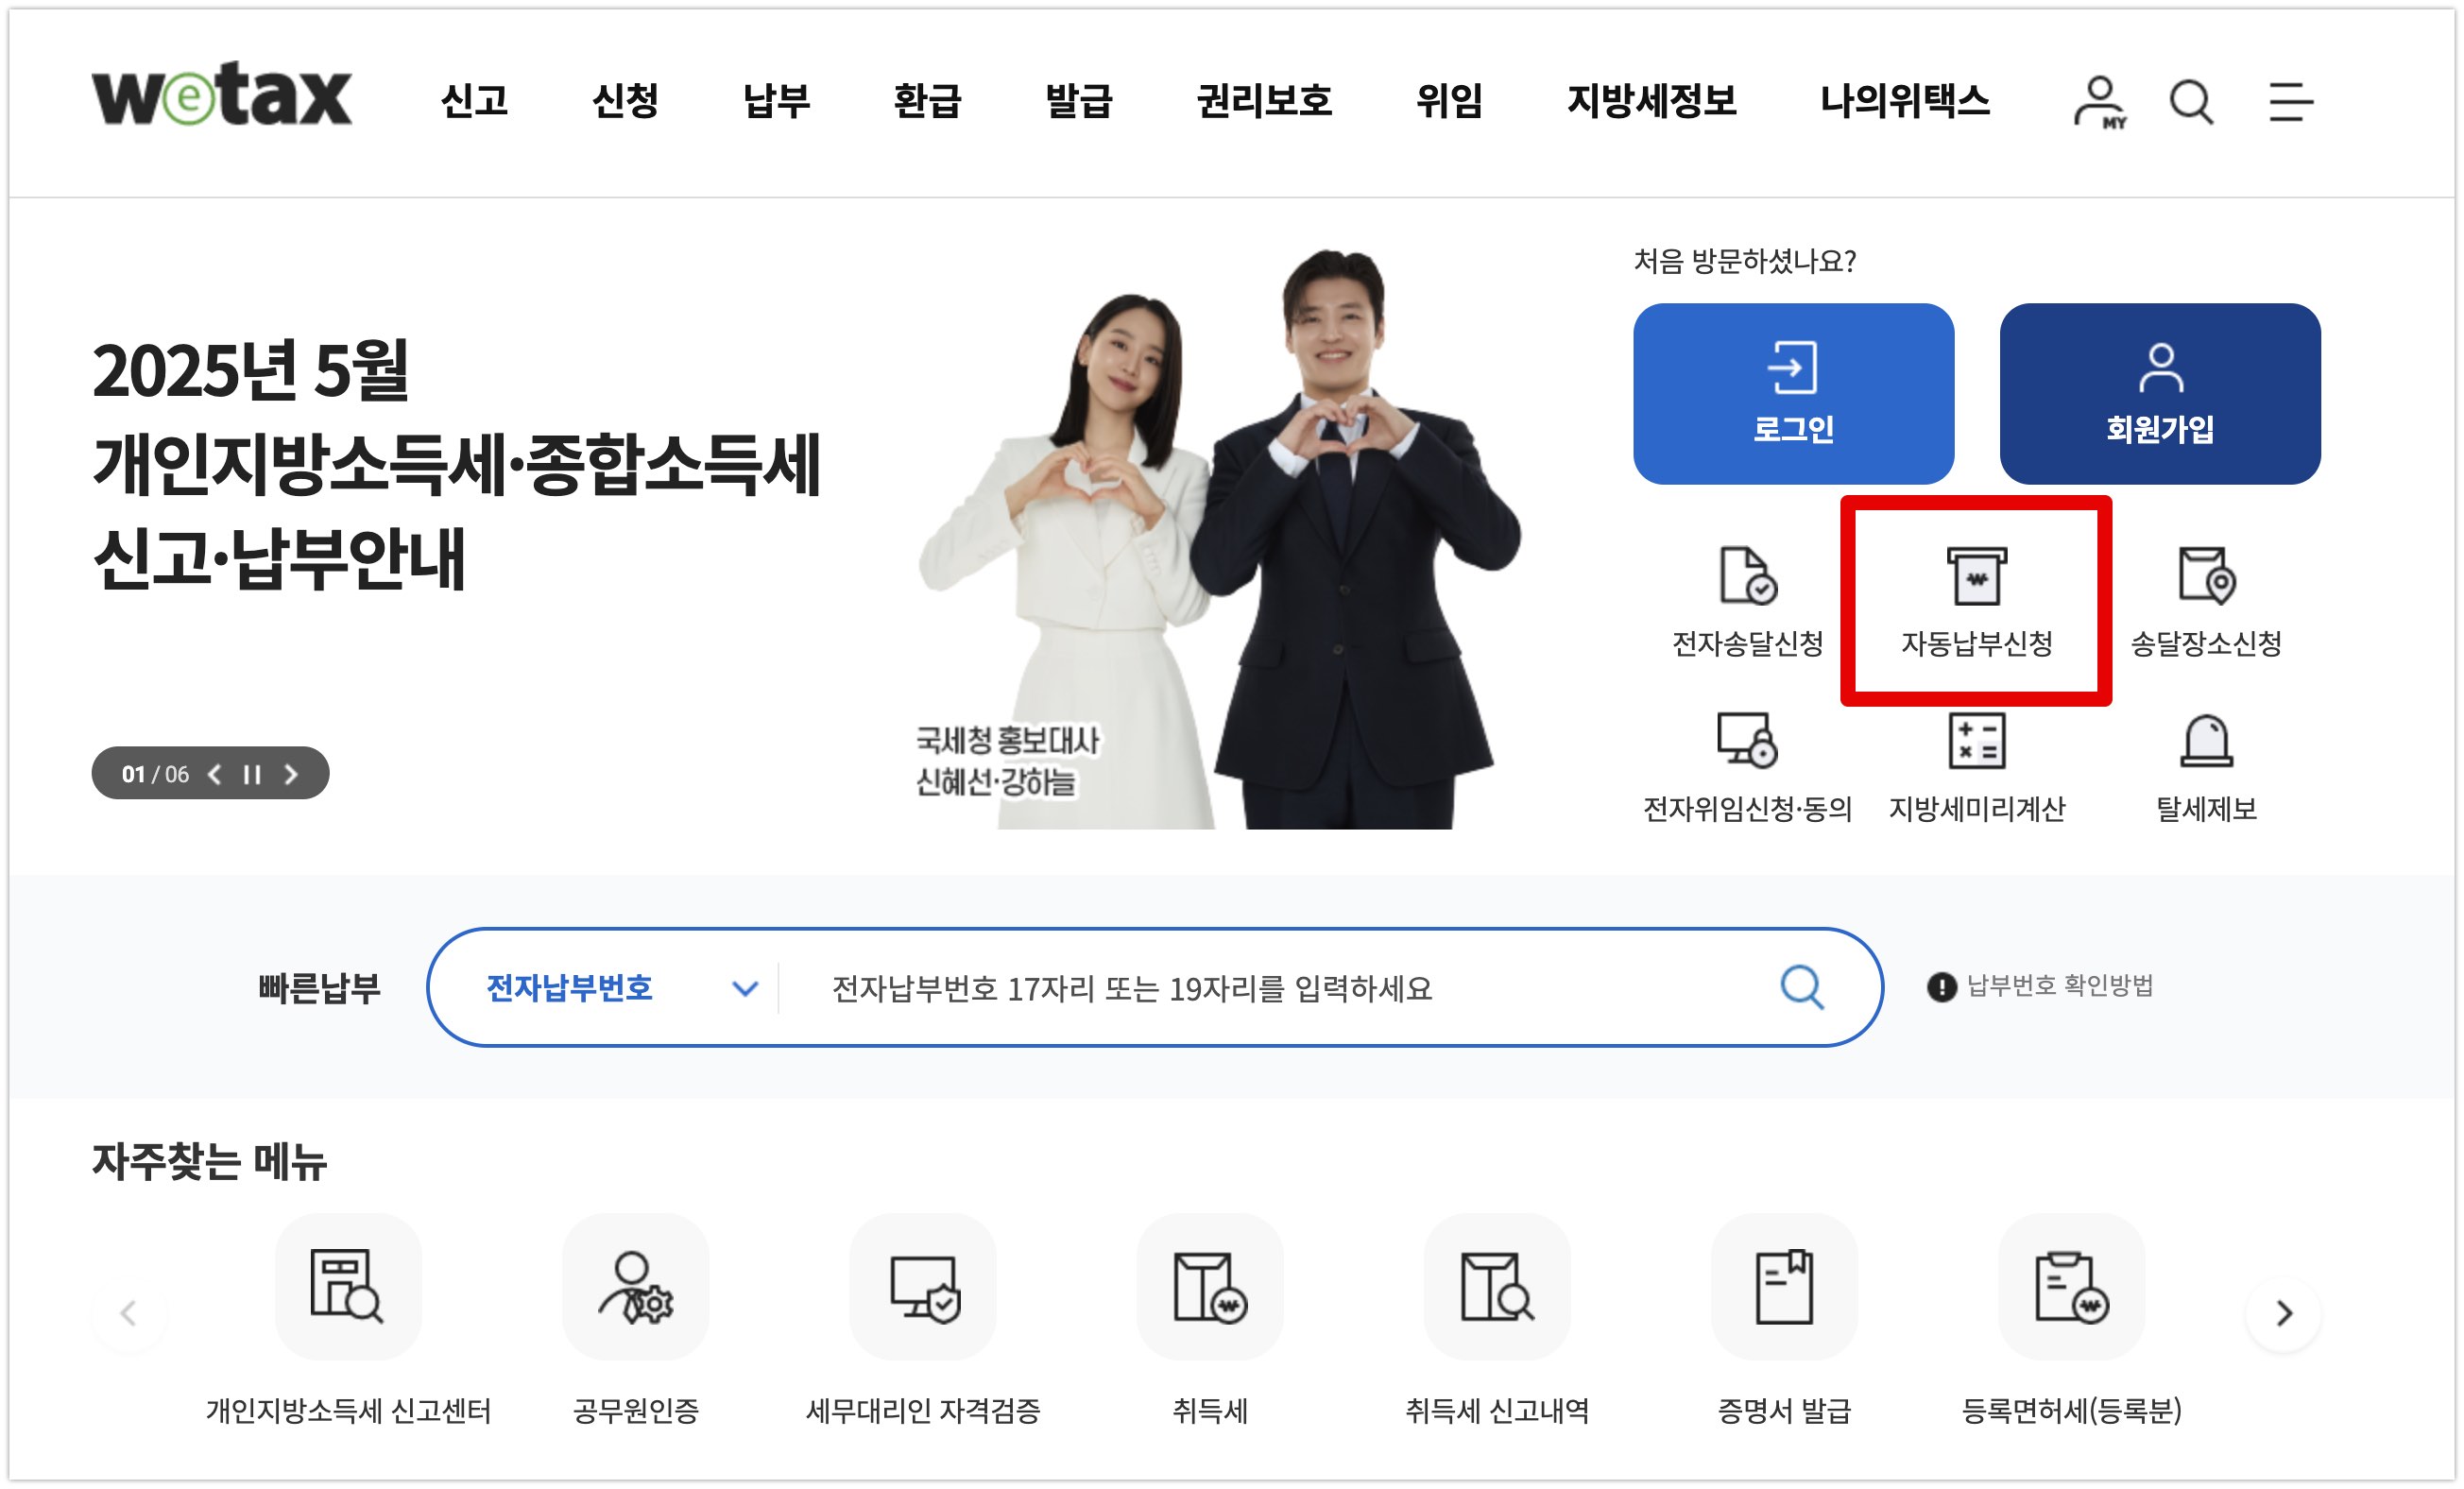The width and height of the screenshot is (2464, 1489).
Task: Show previous banner slide
Action: click(x=214, y=775)
